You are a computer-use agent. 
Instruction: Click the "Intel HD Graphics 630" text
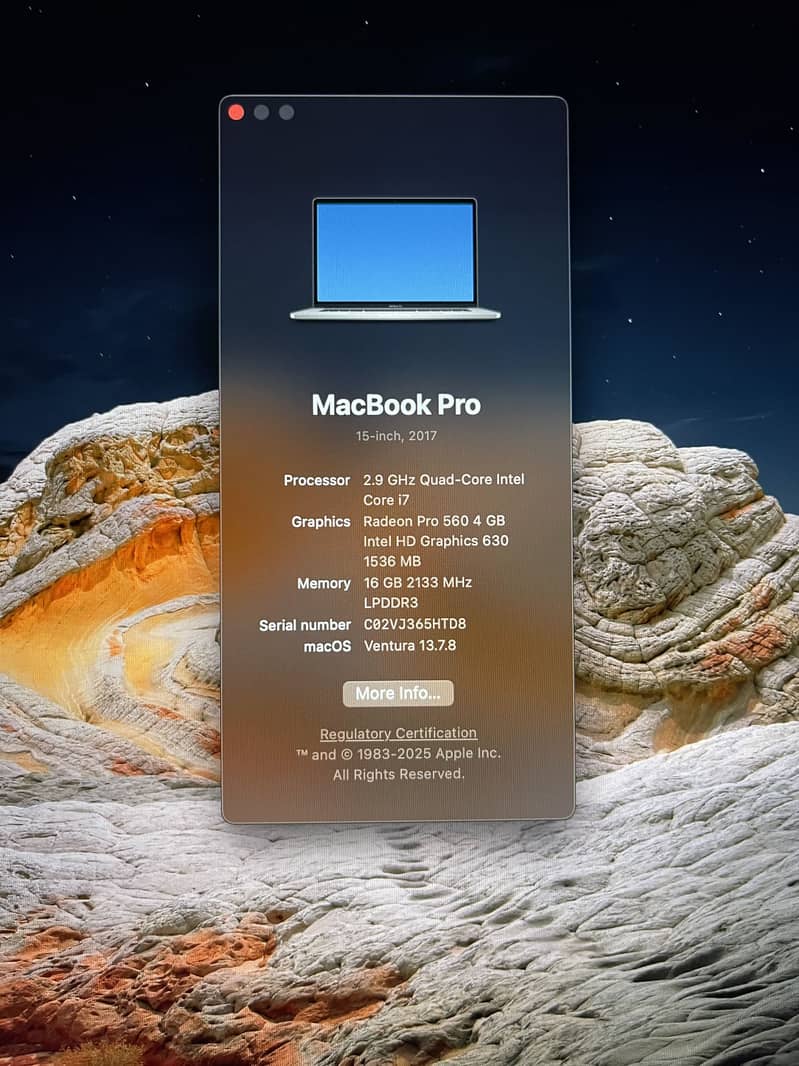coord(436,541)
